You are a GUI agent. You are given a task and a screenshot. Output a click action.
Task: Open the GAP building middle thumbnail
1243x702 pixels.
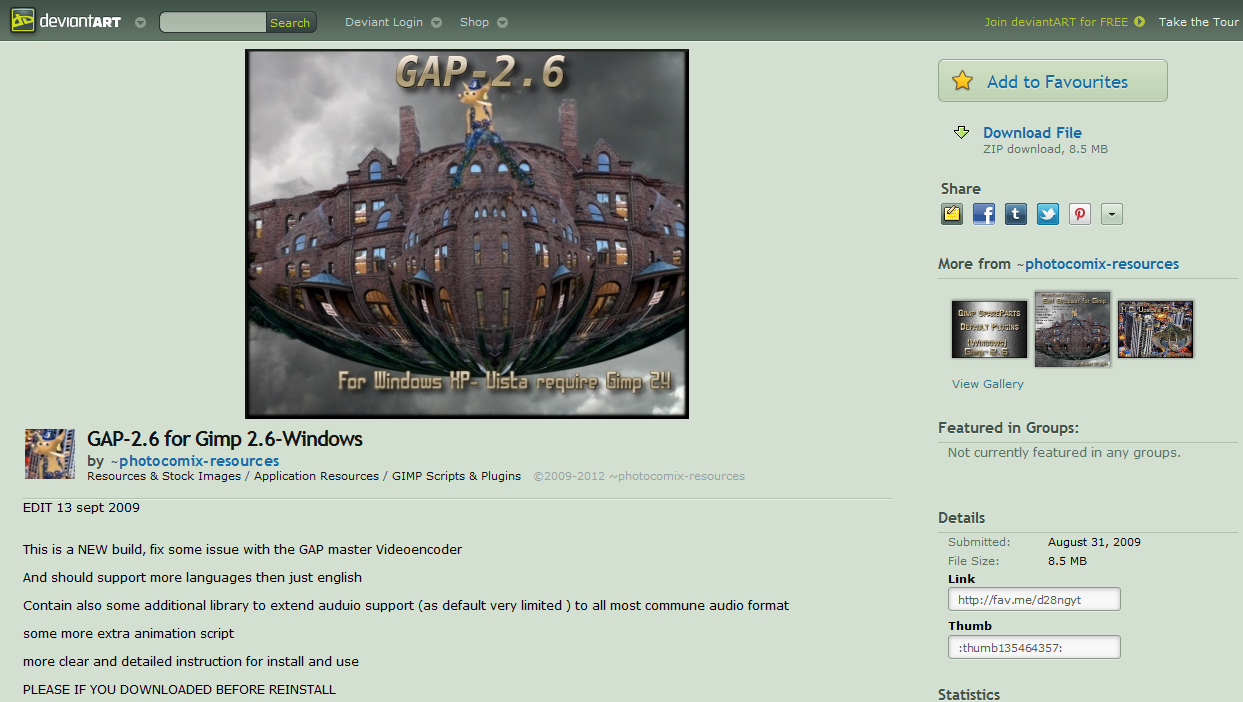pos(1072,329)
